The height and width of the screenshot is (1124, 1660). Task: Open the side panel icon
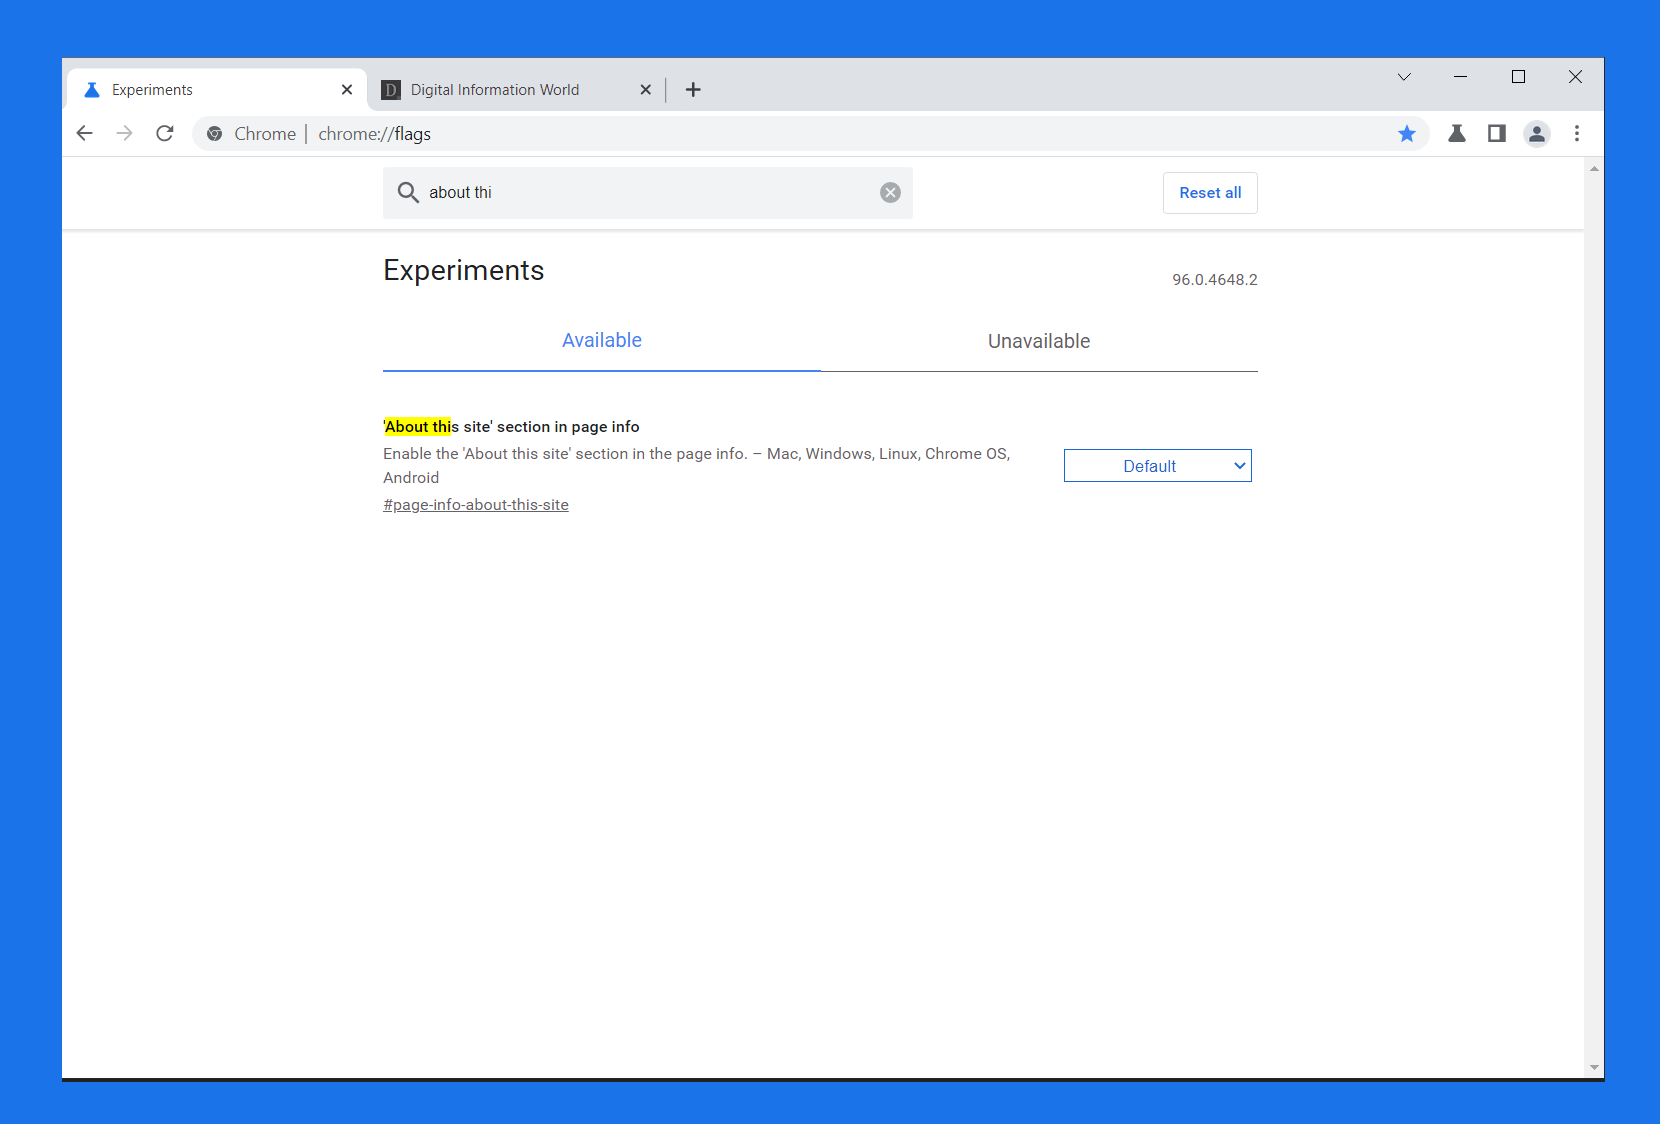(x=1496, y=133)
